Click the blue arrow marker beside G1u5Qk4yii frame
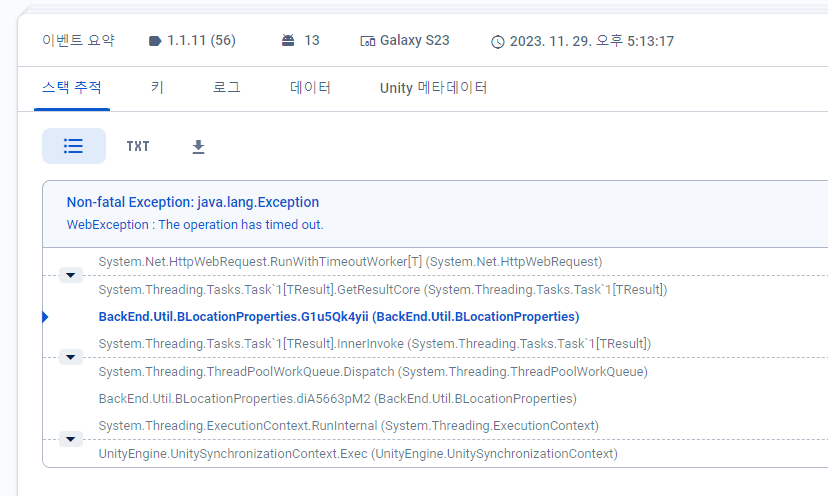Image resolution: width=828 pixels, height=496 pixels. pos(45,317)
